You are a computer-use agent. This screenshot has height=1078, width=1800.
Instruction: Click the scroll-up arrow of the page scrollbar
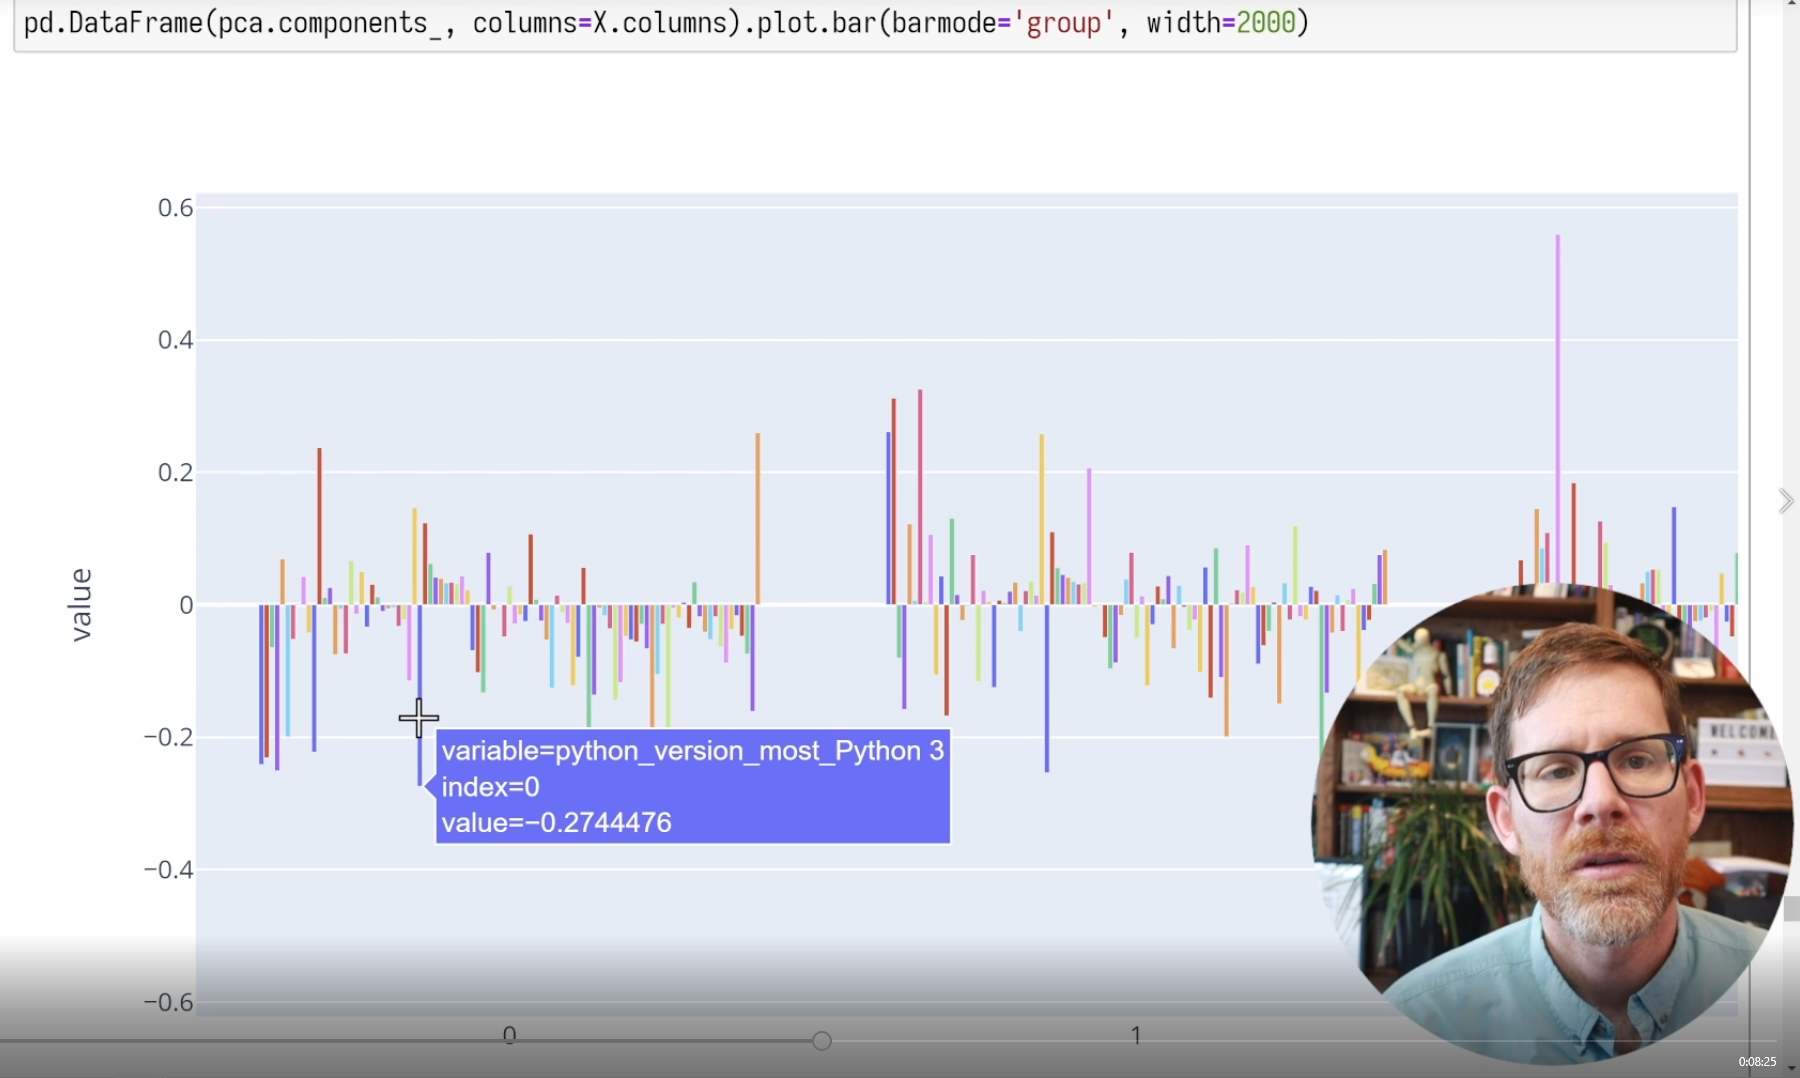tap(1791, 6)
